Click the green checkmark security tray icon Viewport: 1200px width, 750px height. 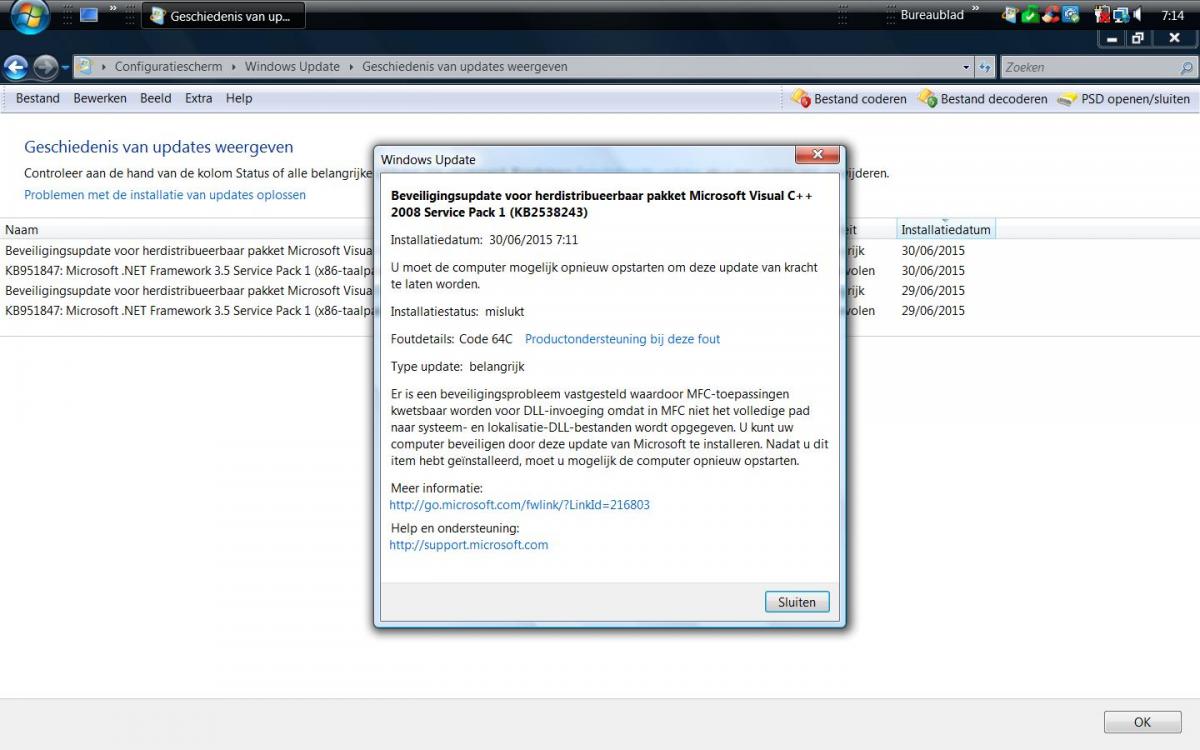1030,15
